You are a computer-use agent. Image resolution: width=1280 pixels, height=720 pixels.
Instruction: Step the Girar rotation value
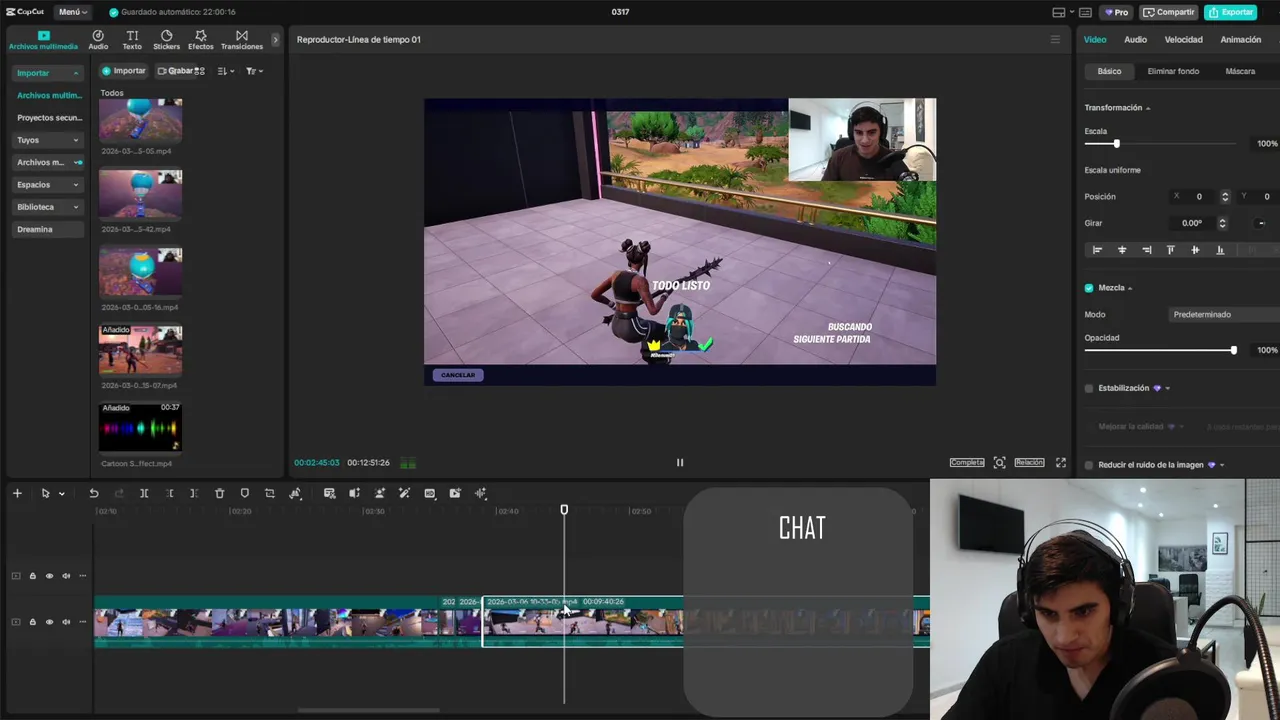[x=1222, y=223]
